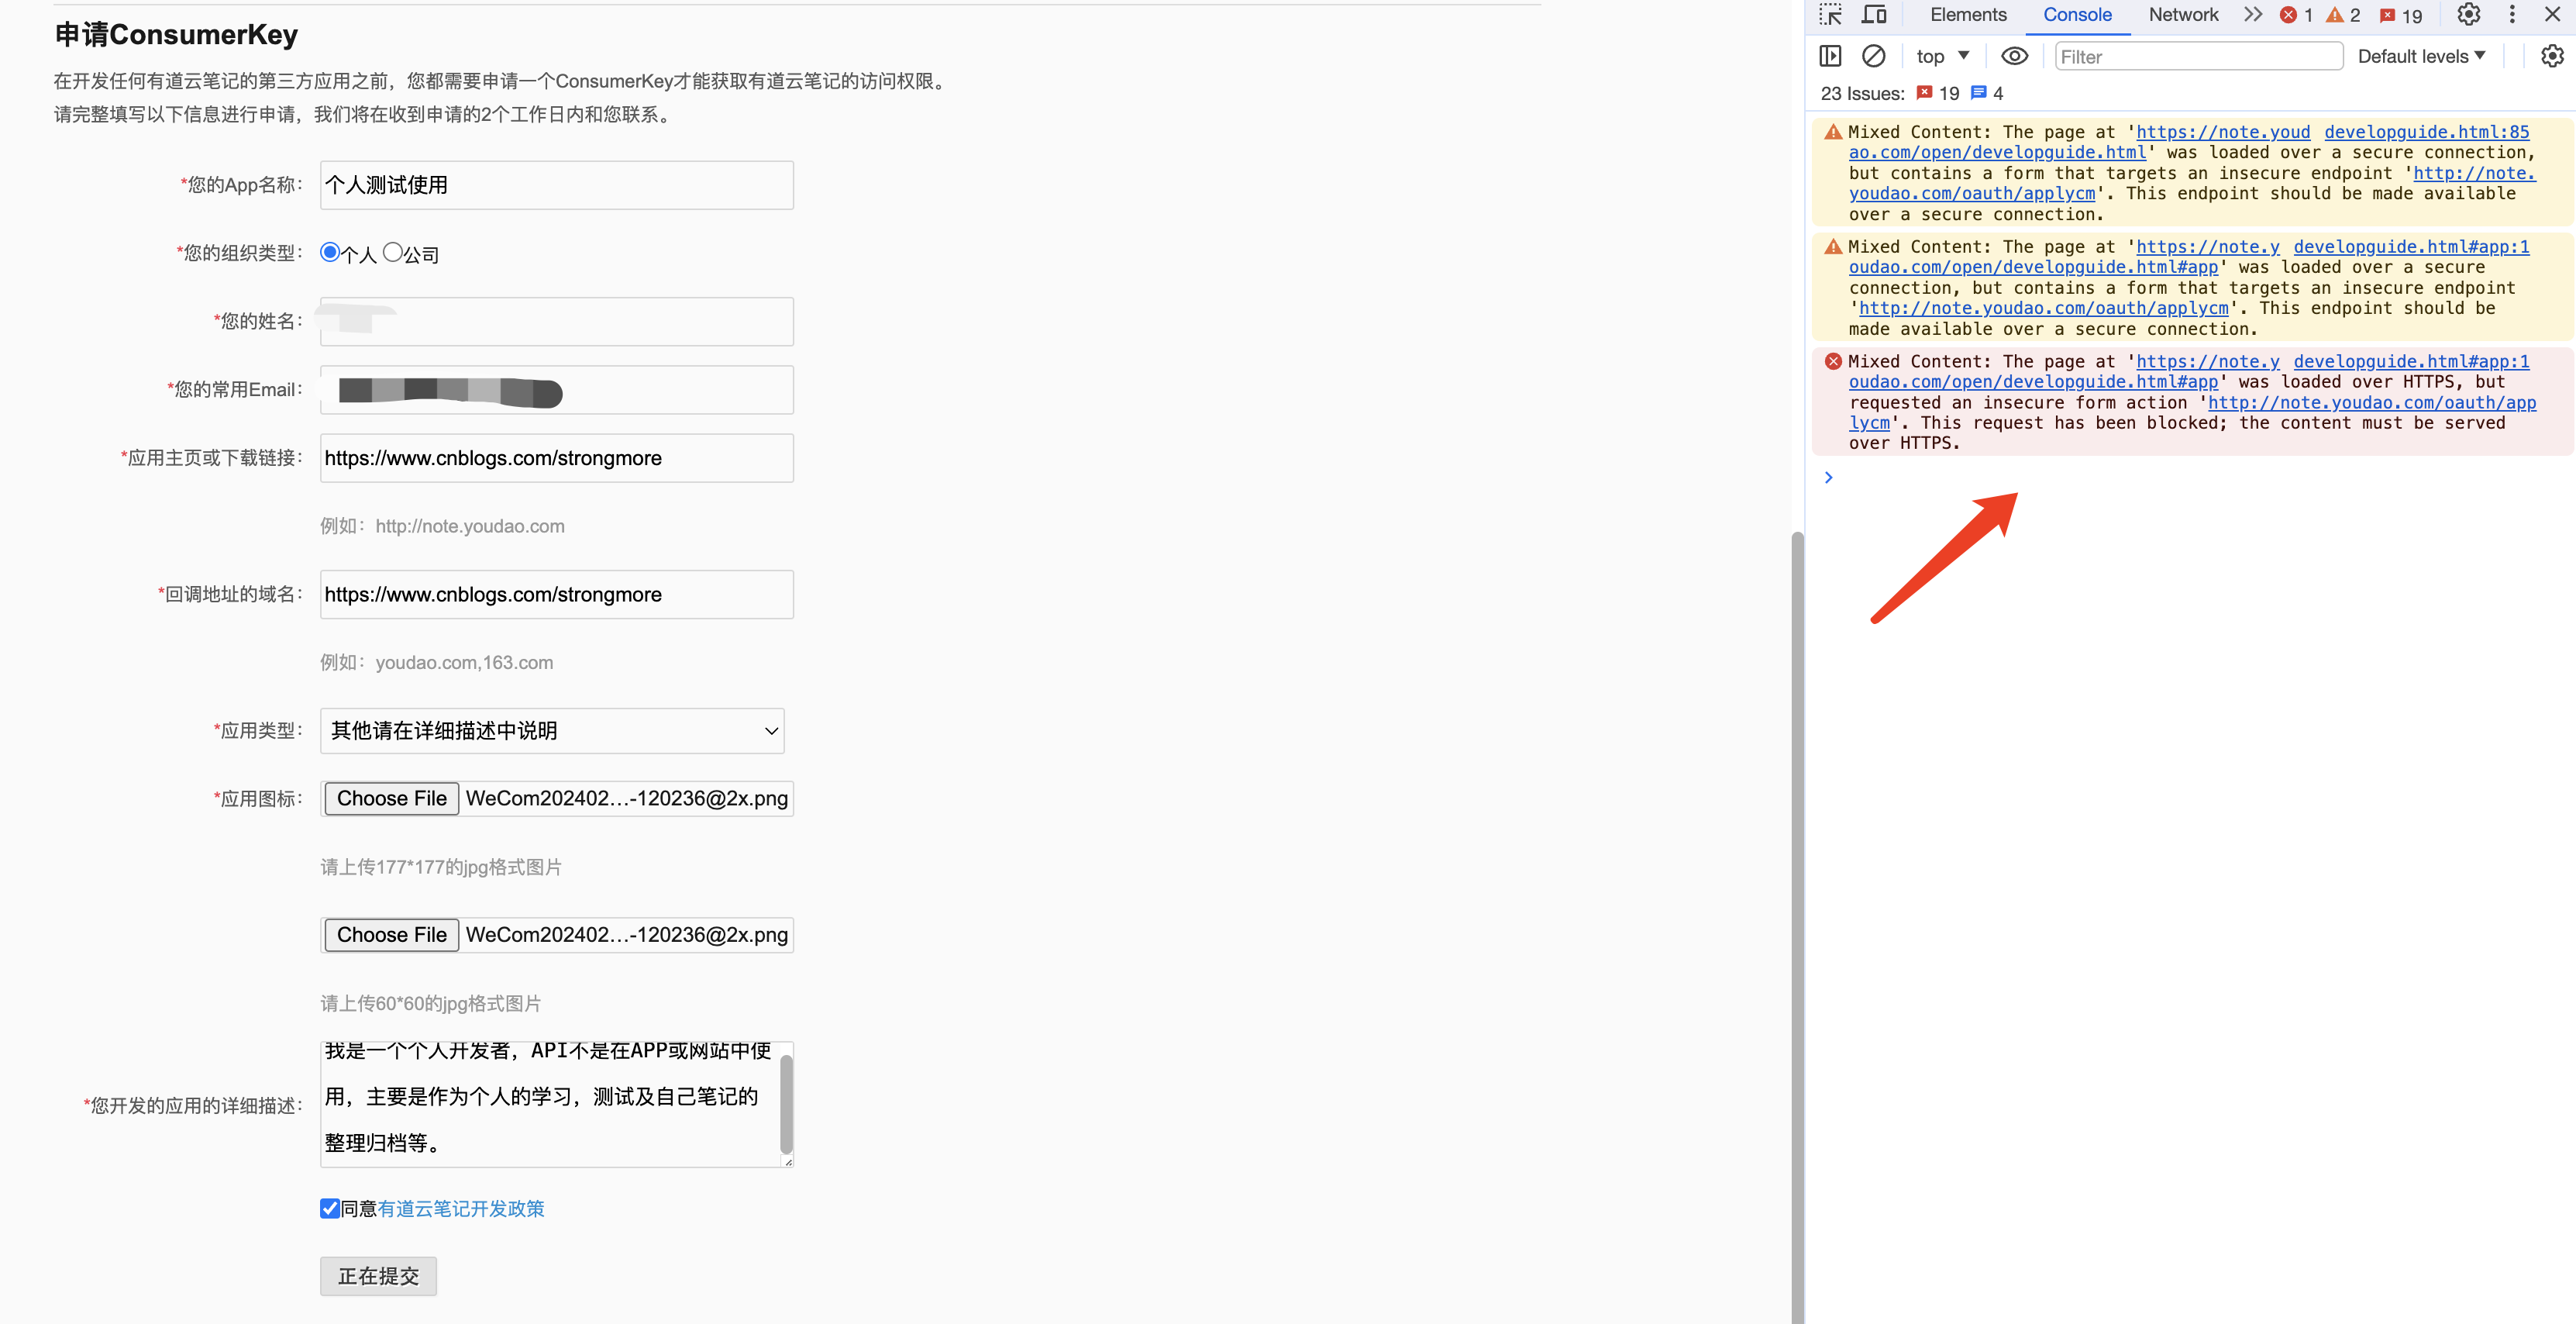Activate the inspect element picker icon
This screenshot has width=2576, height=1324.
tap(1830, 15)
